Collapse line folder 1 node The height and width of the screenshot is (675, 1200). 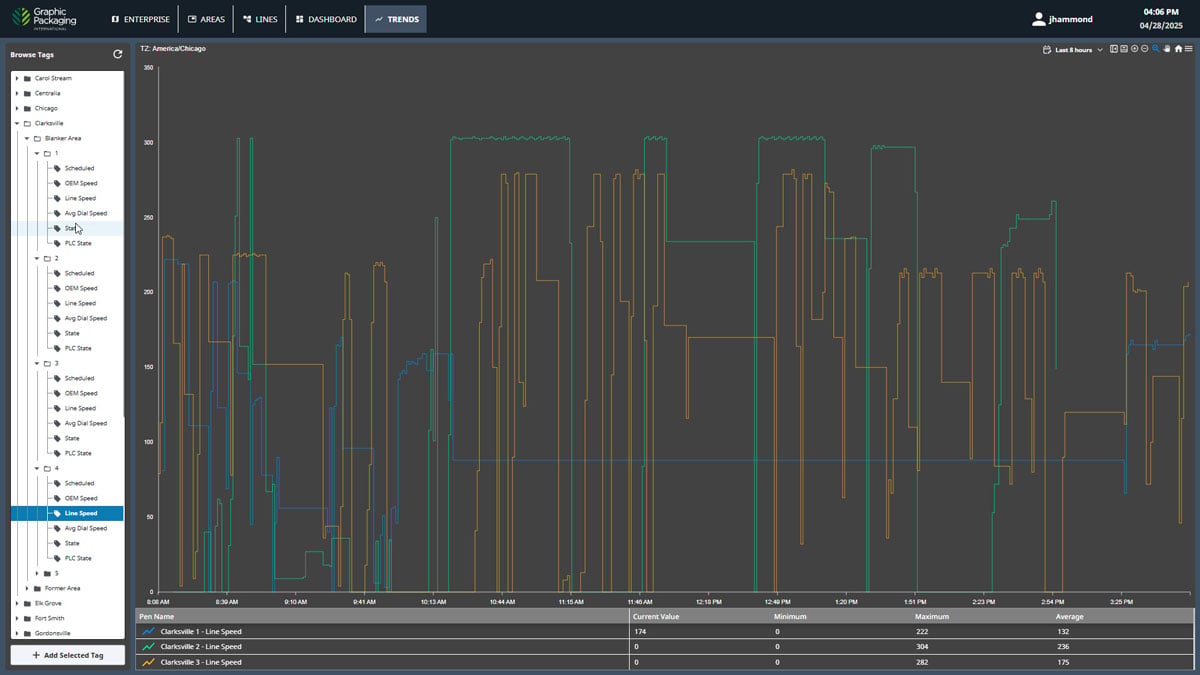[37, 153]
